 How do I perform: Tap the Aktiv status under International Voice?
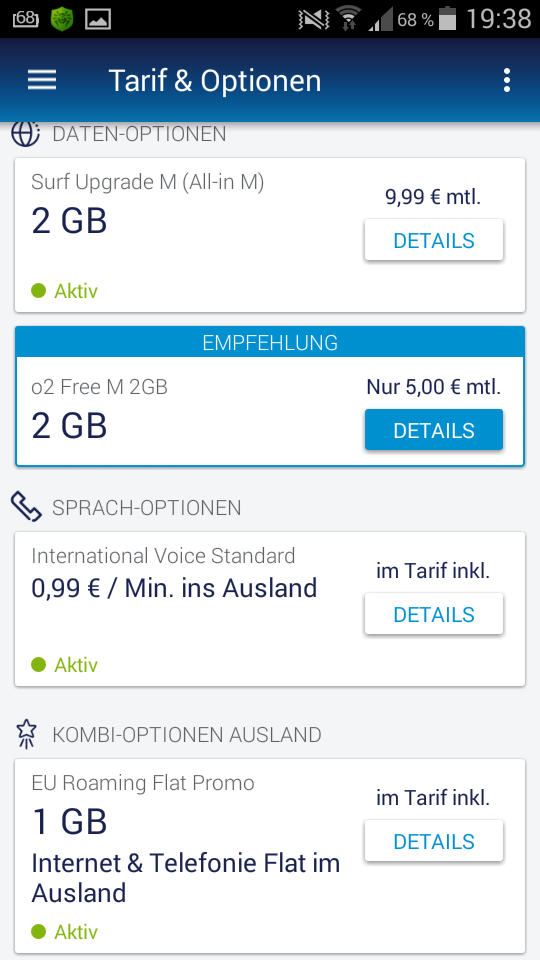[65, 664]
